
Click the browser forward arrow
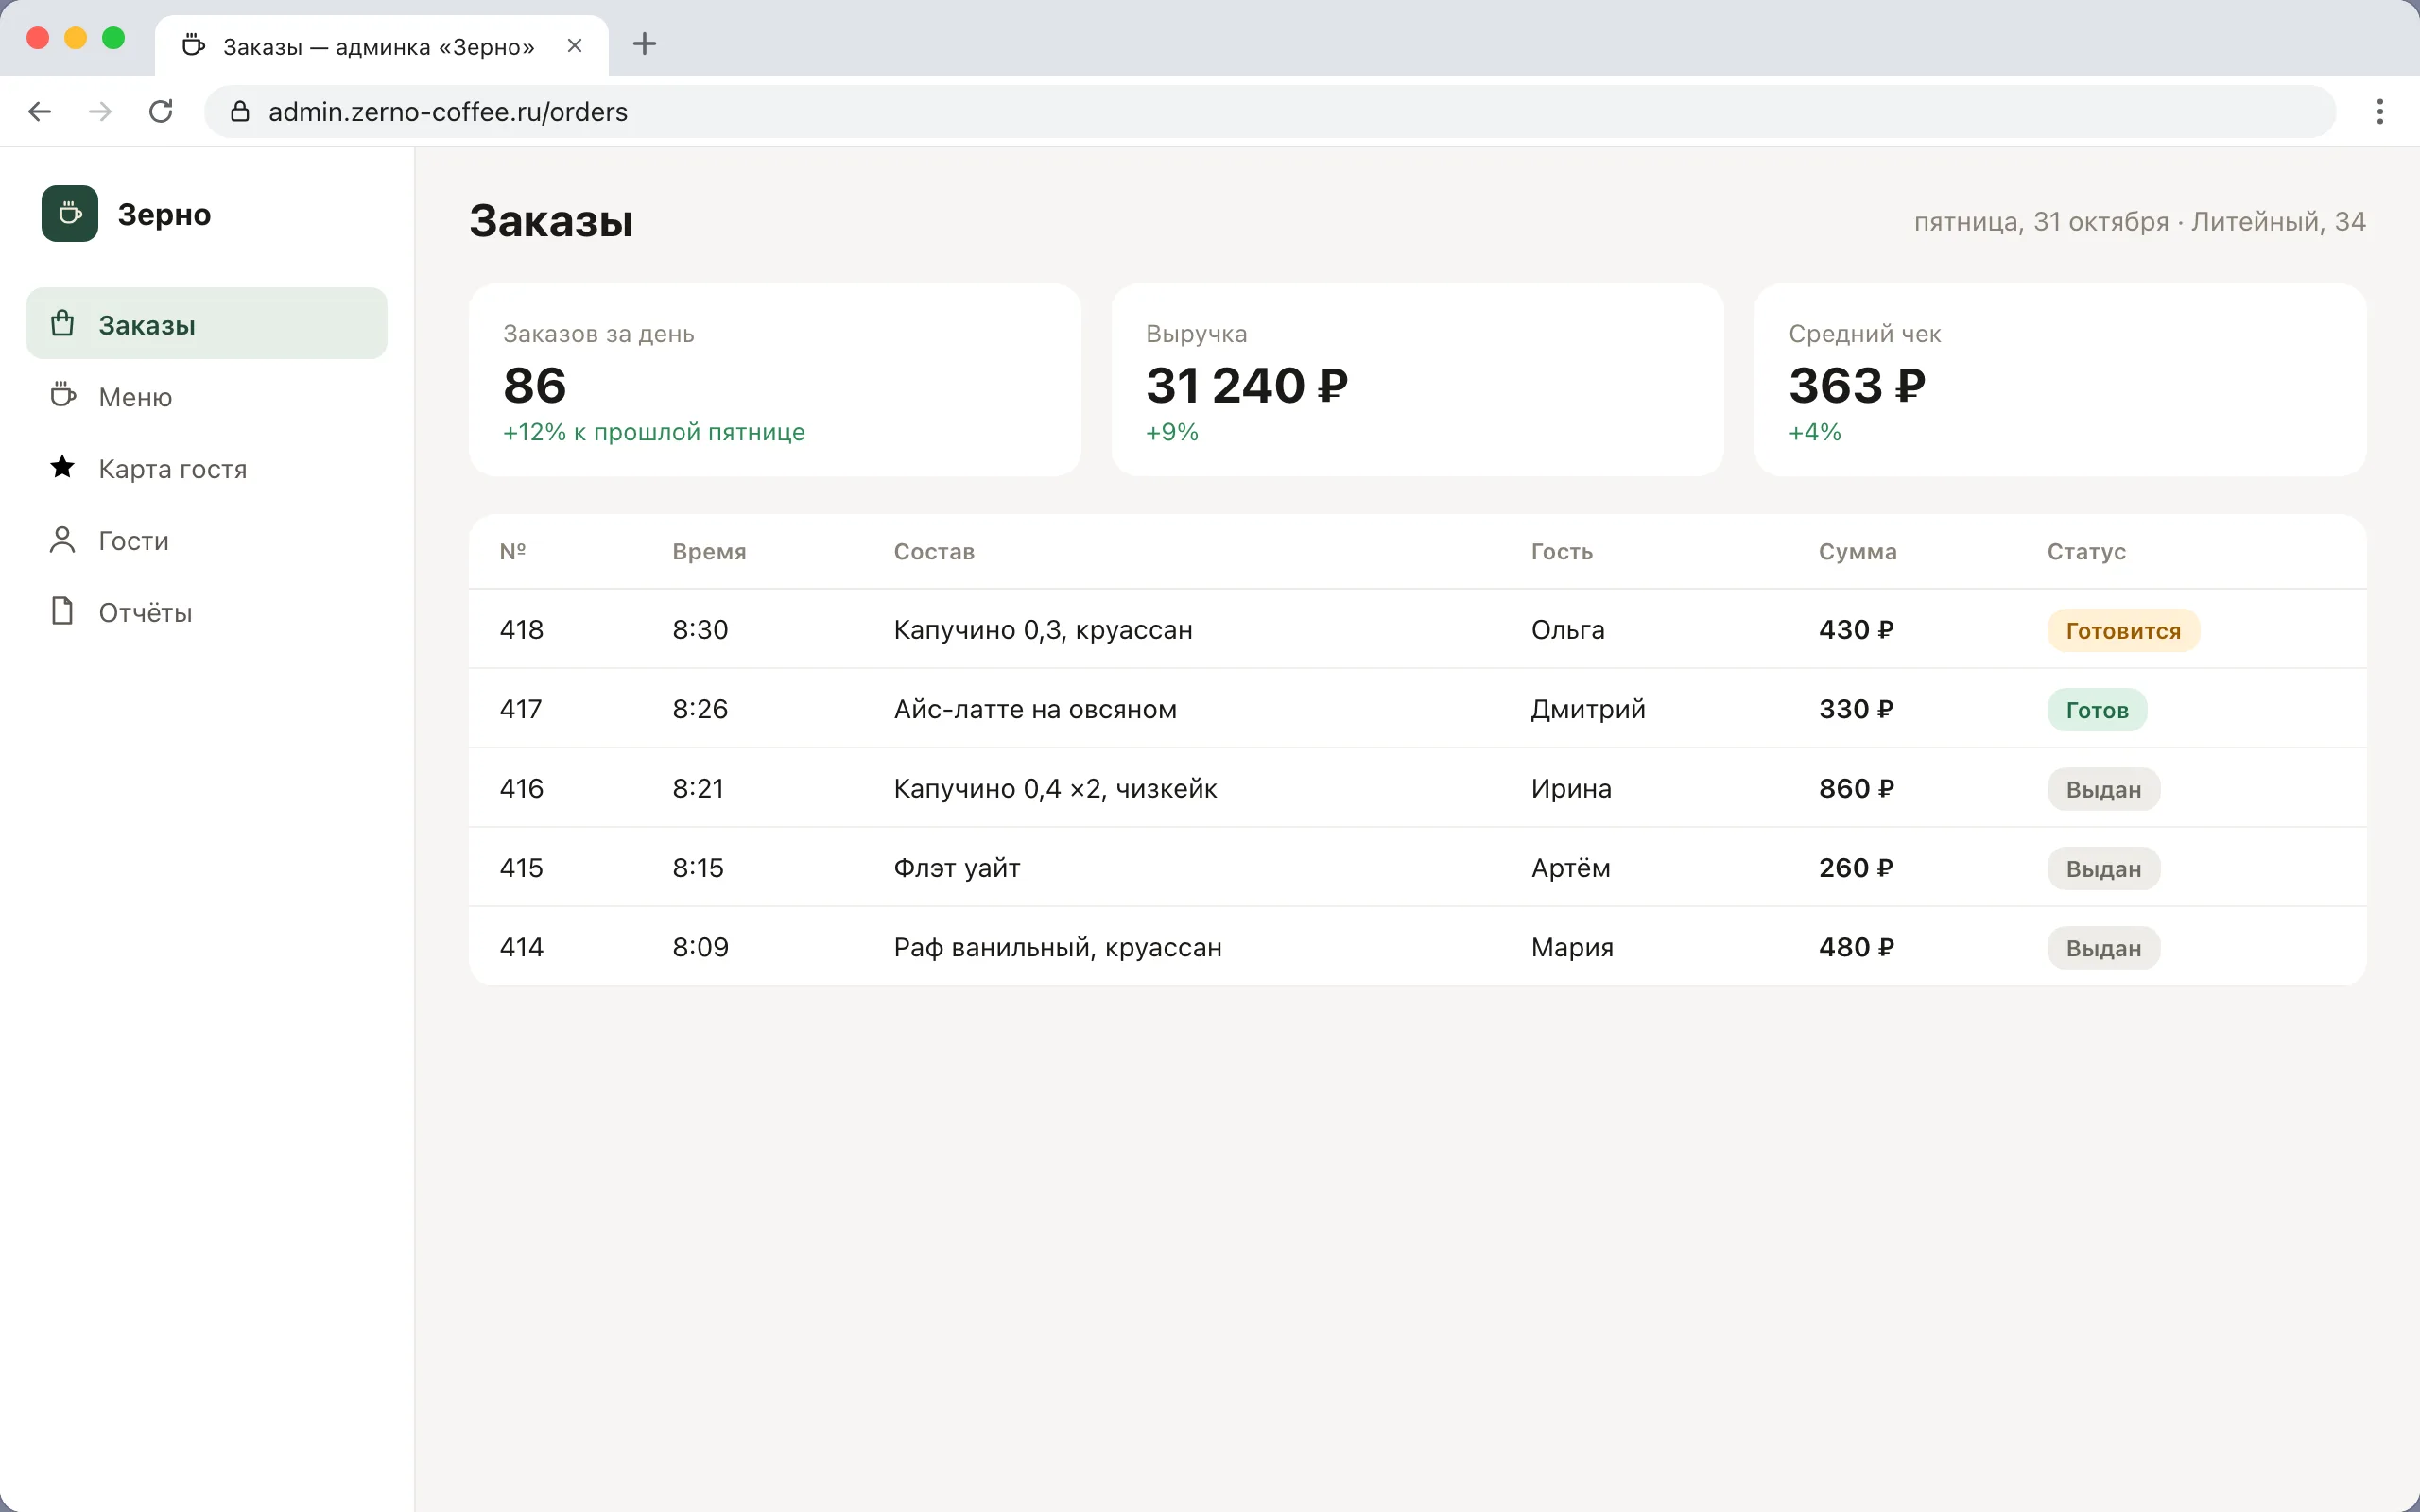pos(100,111)
